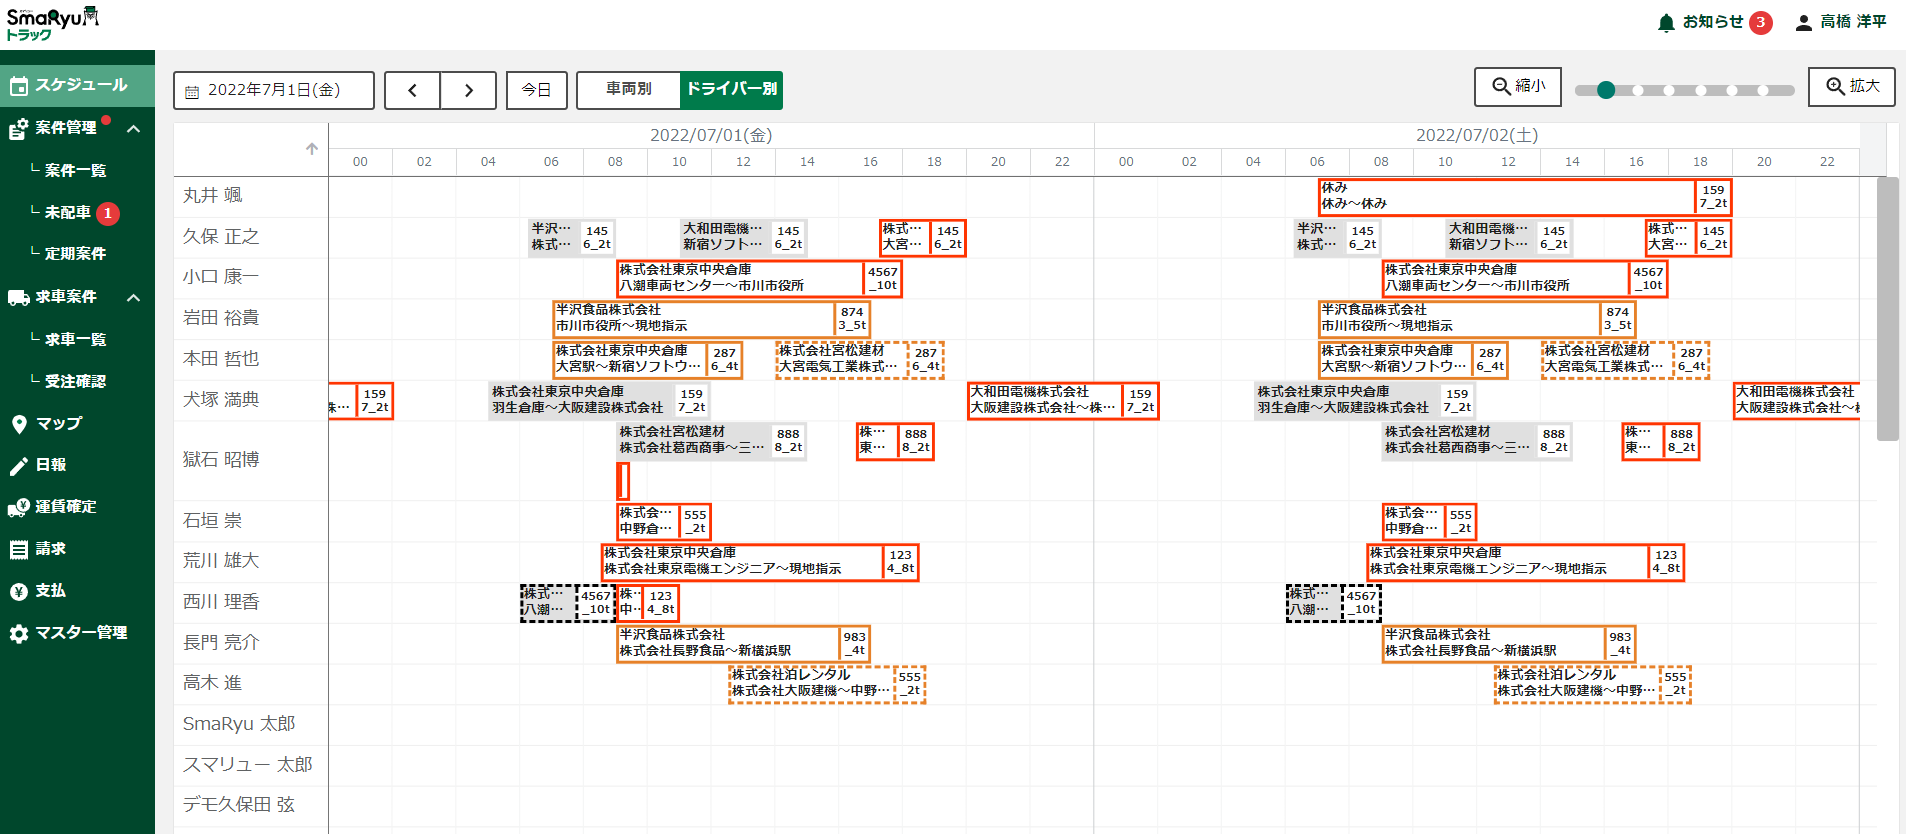Select 岩田 裕貴's July 1 半沢食品 job
1906x834 pixels.
(x=711, y=319)
